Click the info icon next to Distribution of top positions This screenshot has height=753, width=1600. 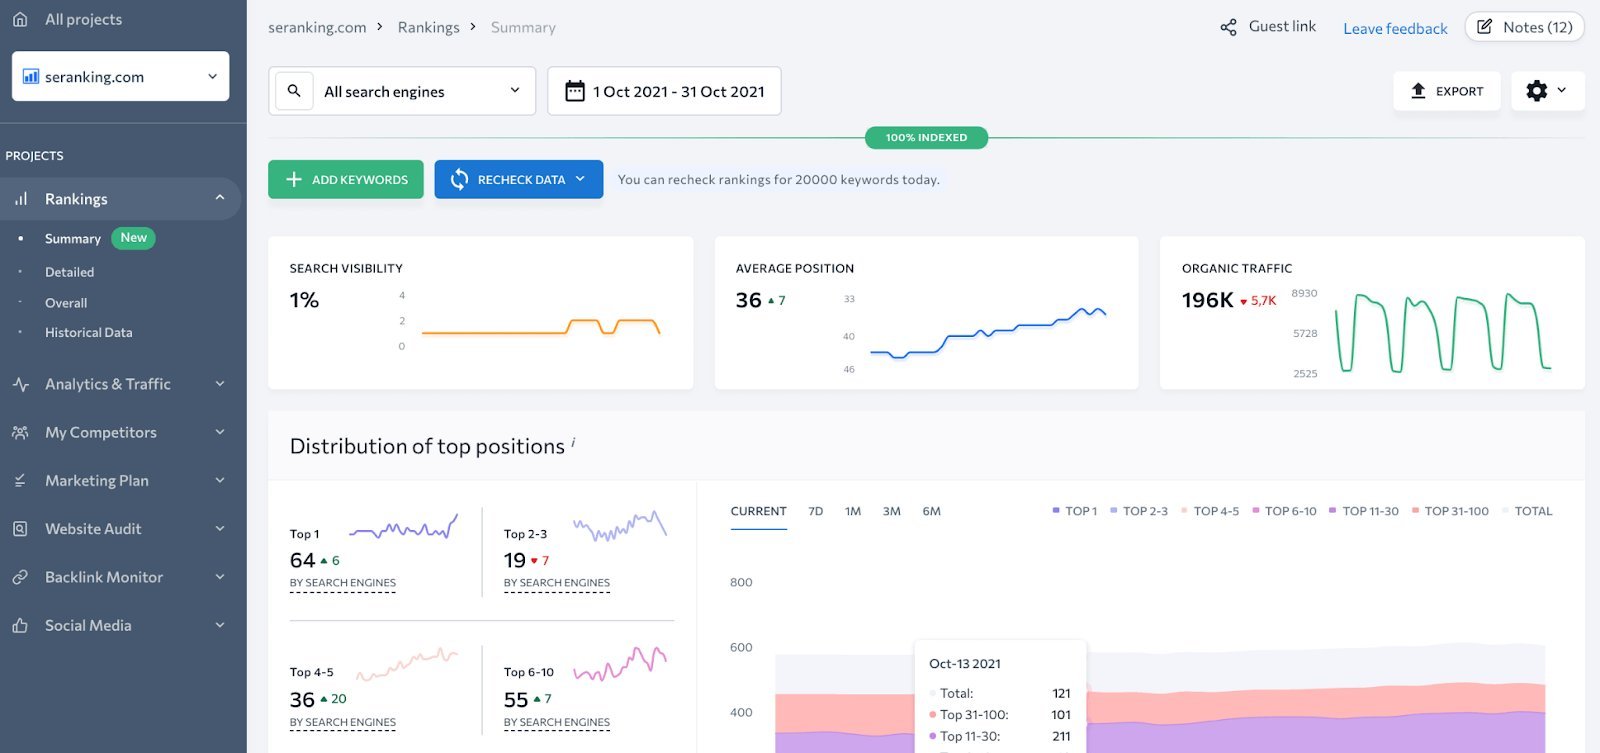point(573,441)
